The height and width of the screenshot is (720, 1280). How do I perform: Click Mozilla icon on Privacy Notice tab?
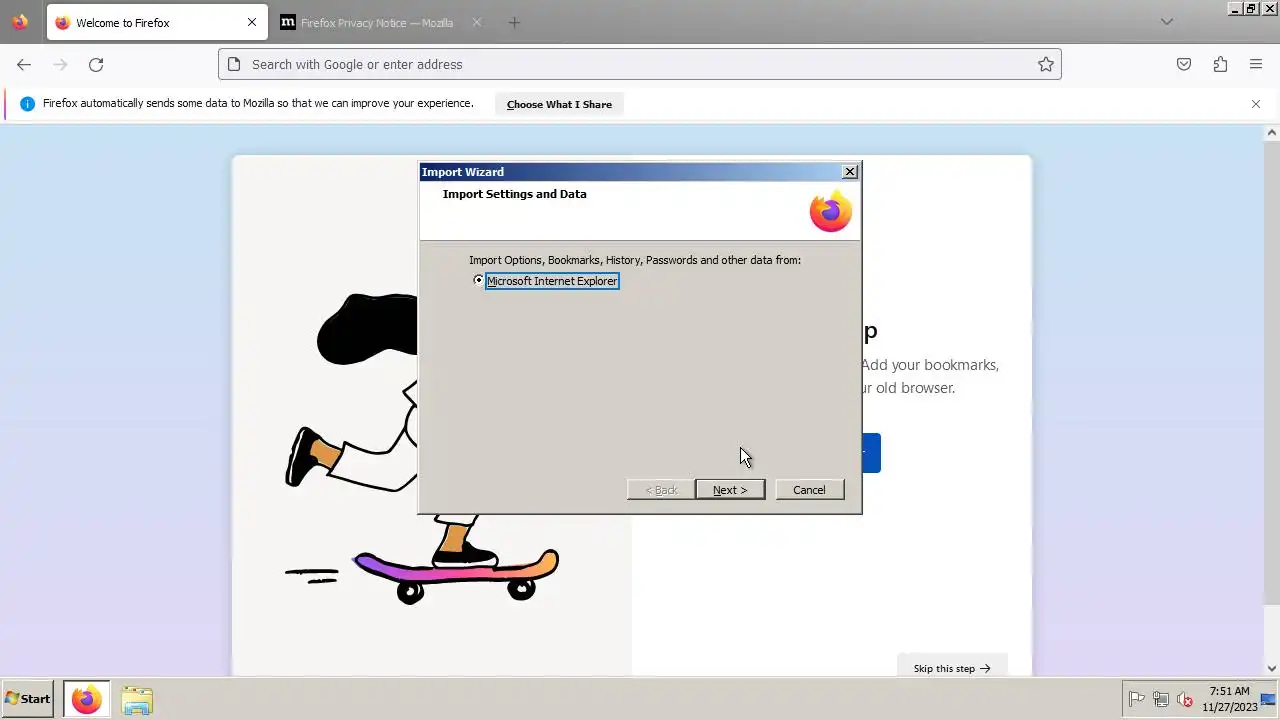click(x=288, y=22)
